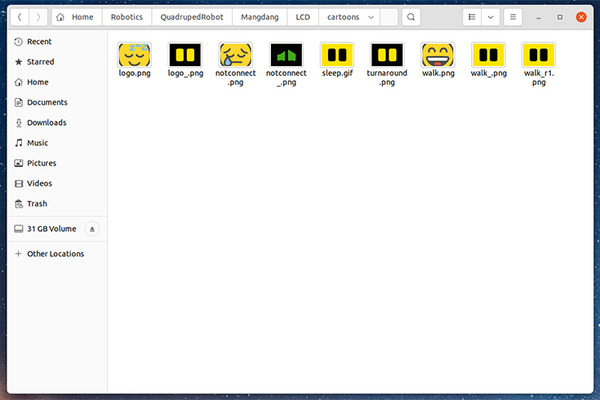Click the forward navigation arrow

[39, 17]
